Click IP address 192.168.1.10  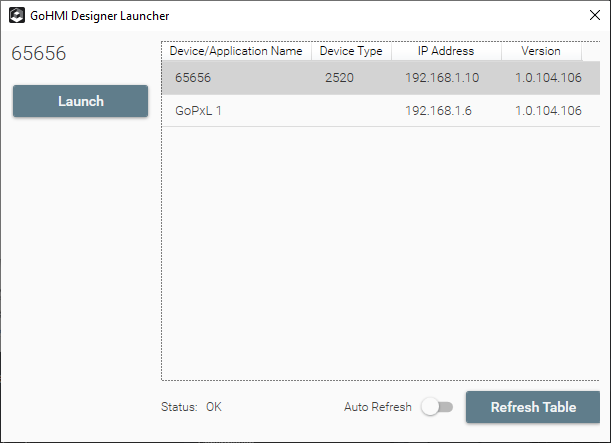pos(442,78)
